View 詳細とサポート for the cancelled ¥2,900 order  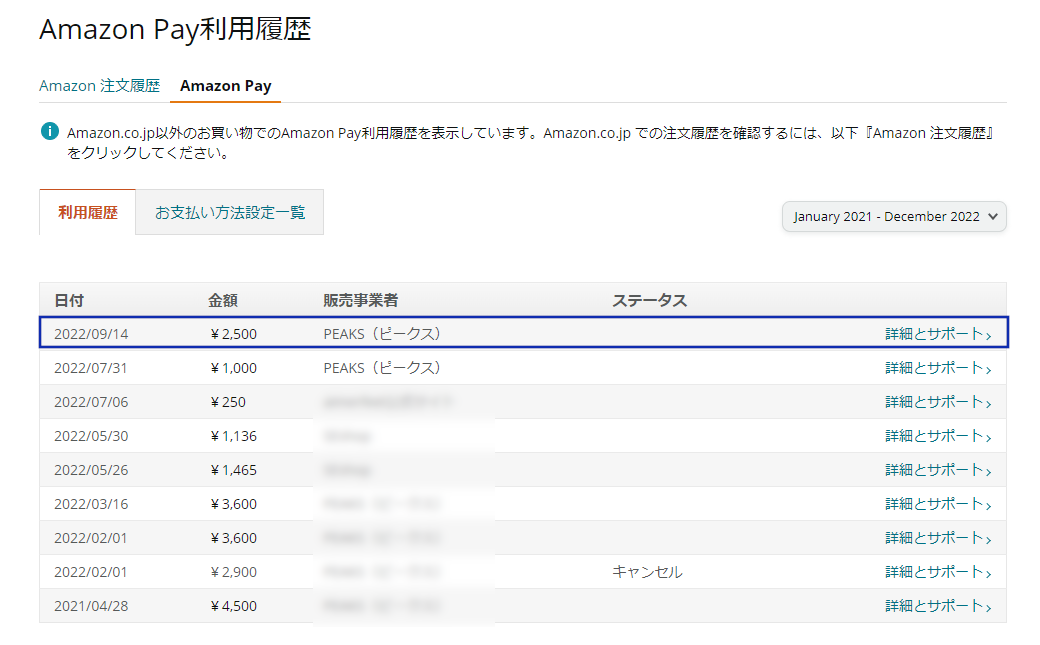coord(938,571)
